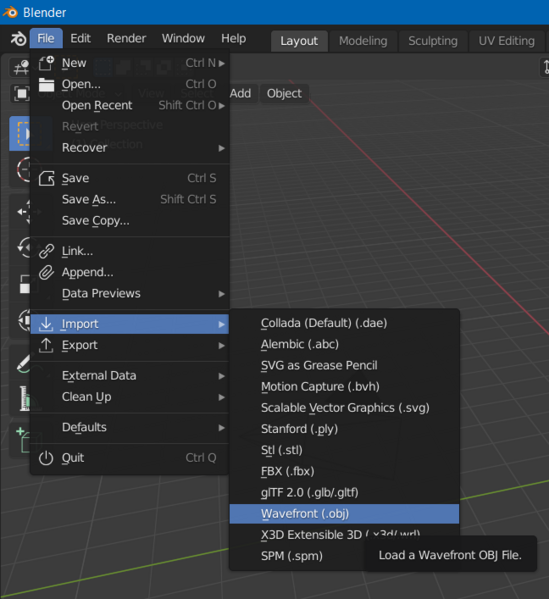Open the Object menu in viewport header
Screen dimensions: 549x599
(x=284, y=94)
